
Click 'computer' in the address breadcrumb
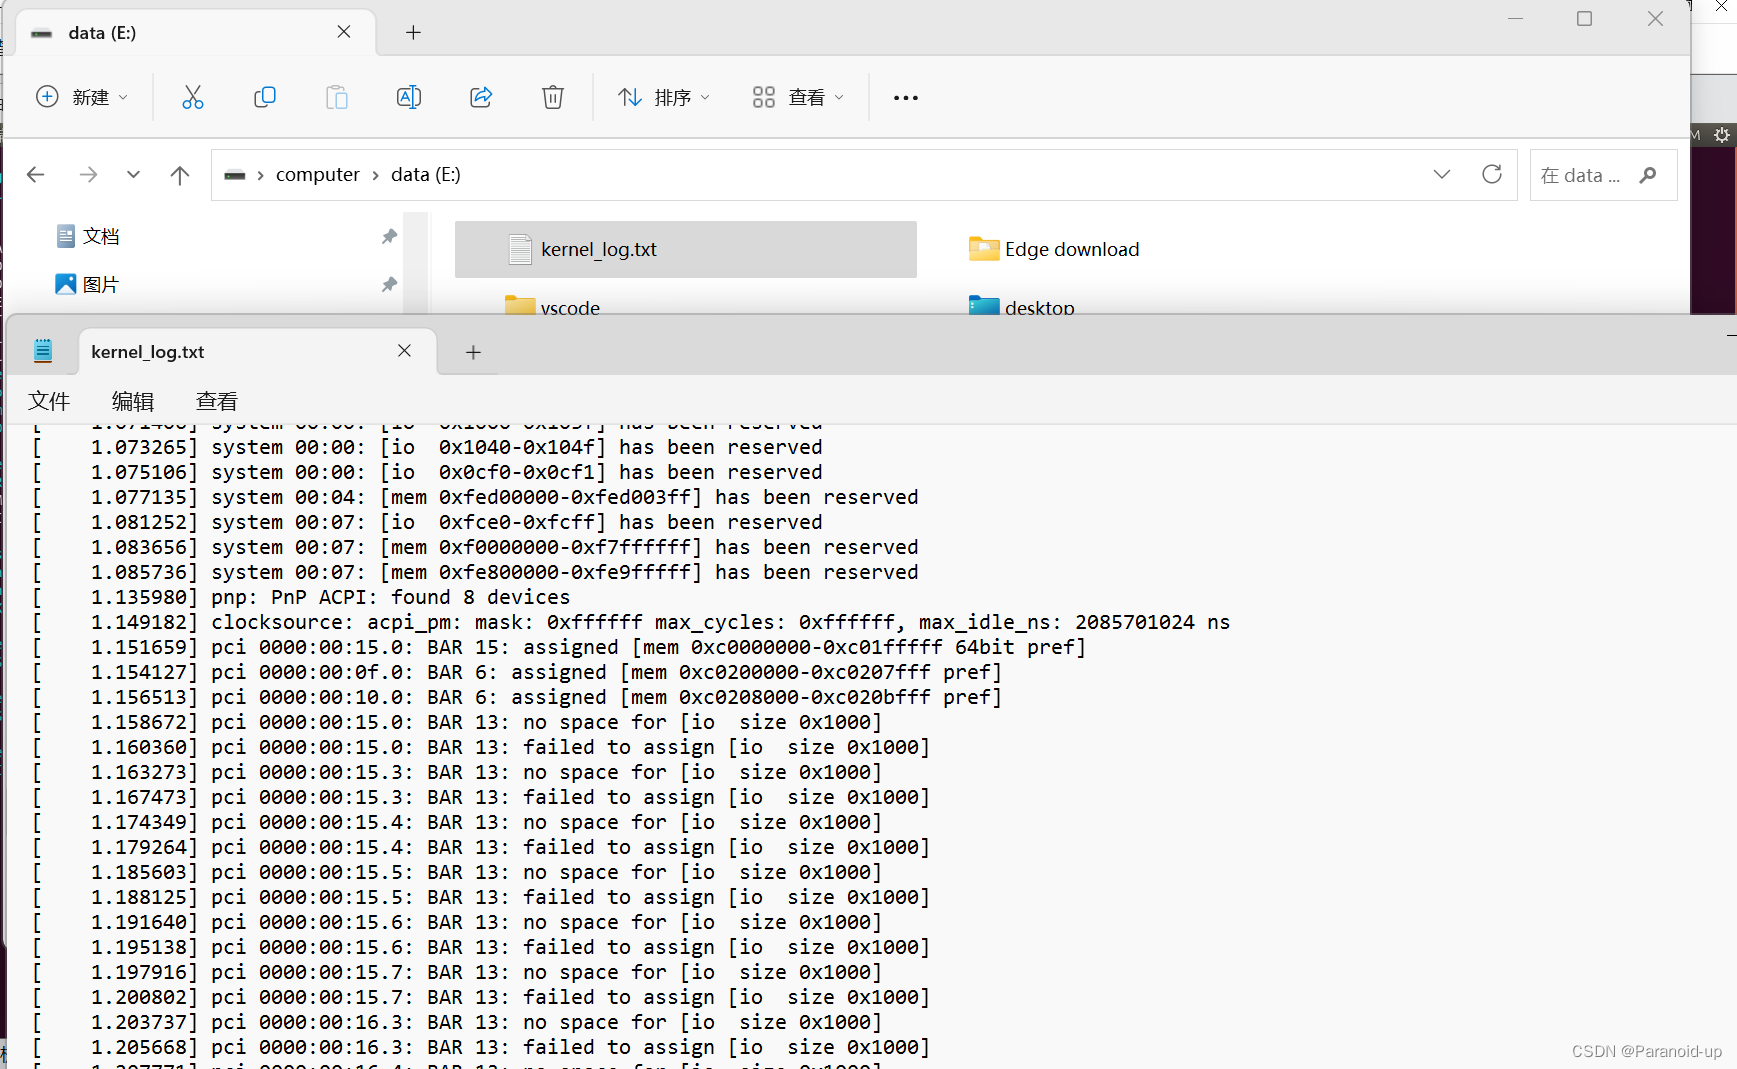317,175
